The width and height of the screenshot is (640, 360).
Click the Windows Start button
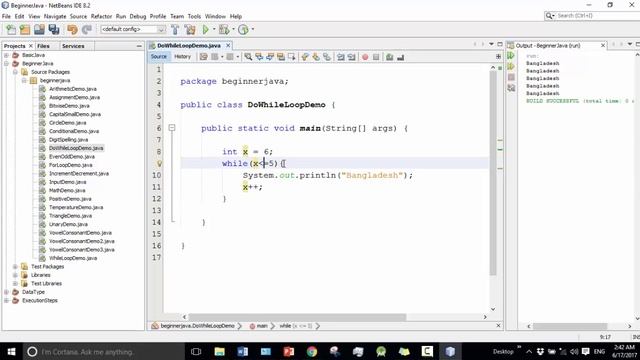pos(11,351)
